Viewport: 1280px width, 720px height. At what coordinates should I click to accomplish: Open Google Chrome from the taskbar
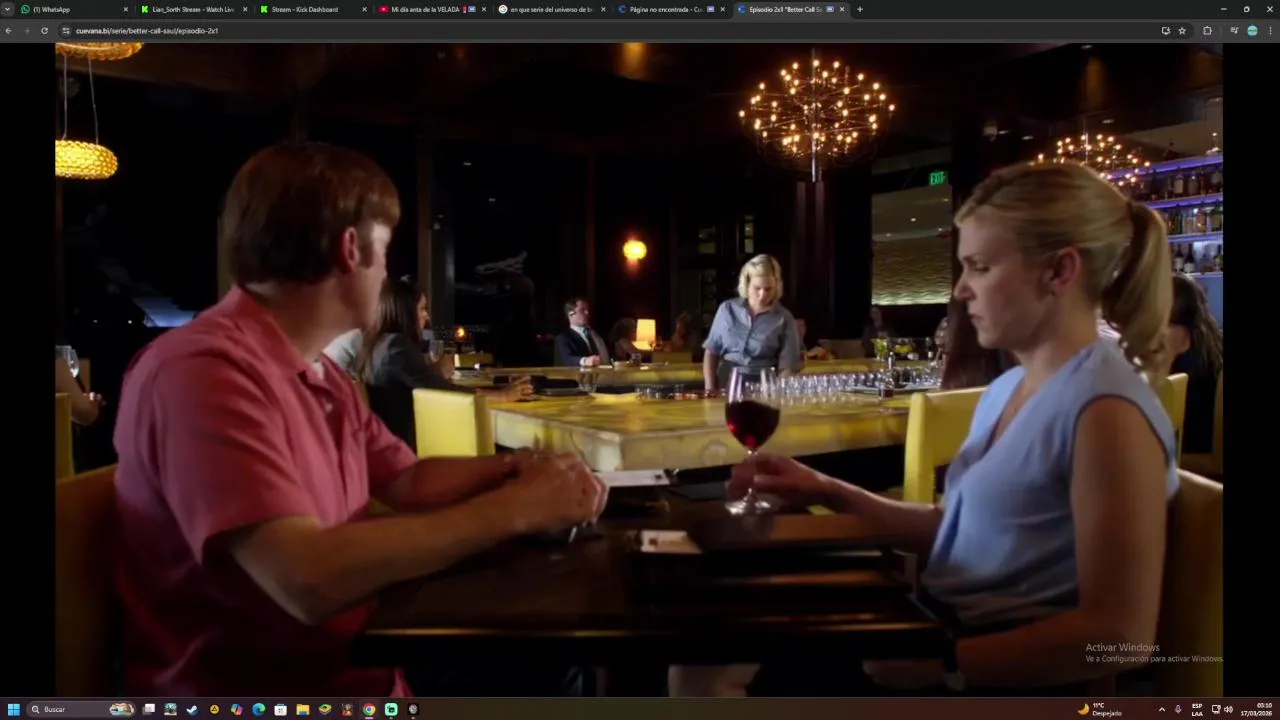pos(369,709)
